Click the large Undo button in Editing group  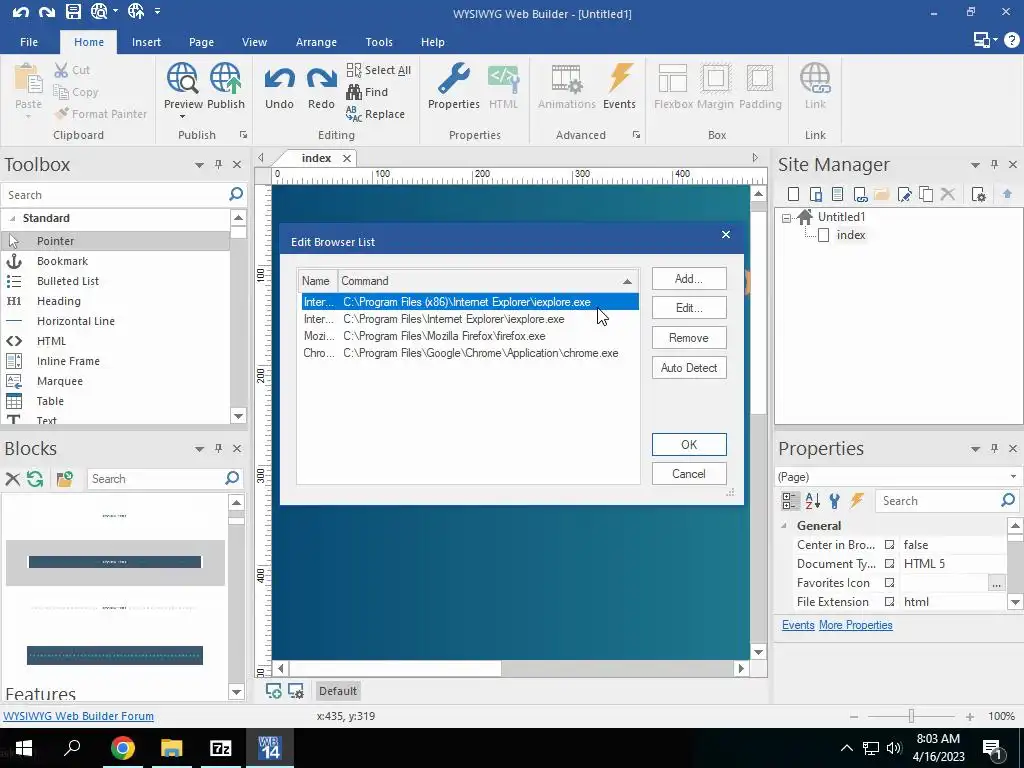tap(280, 86)
